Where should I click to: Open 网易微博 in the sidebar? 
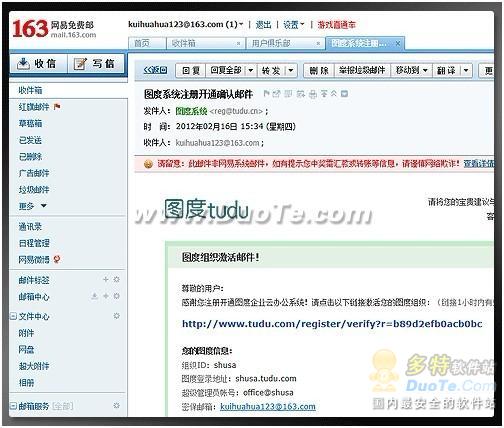pos(34,260)
